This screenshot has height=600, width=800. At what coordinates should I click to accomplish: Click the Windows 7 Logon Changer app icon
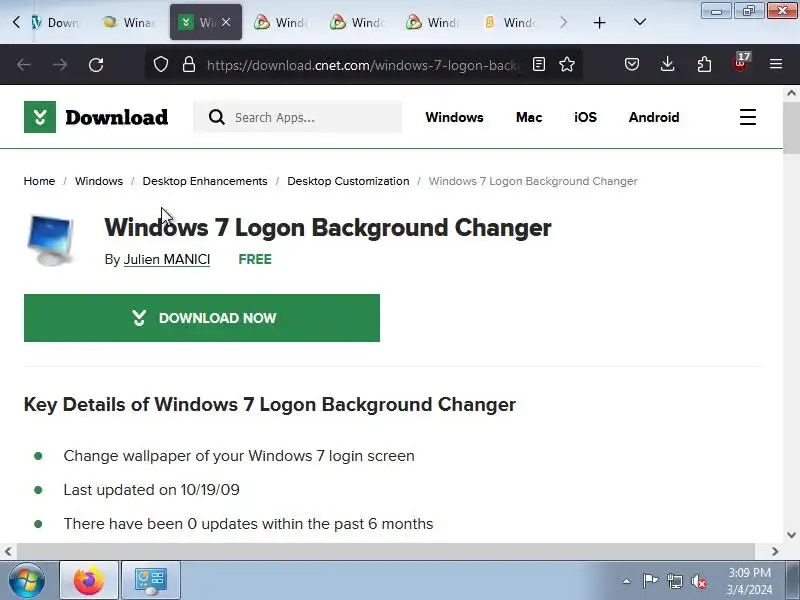(50, 240)
